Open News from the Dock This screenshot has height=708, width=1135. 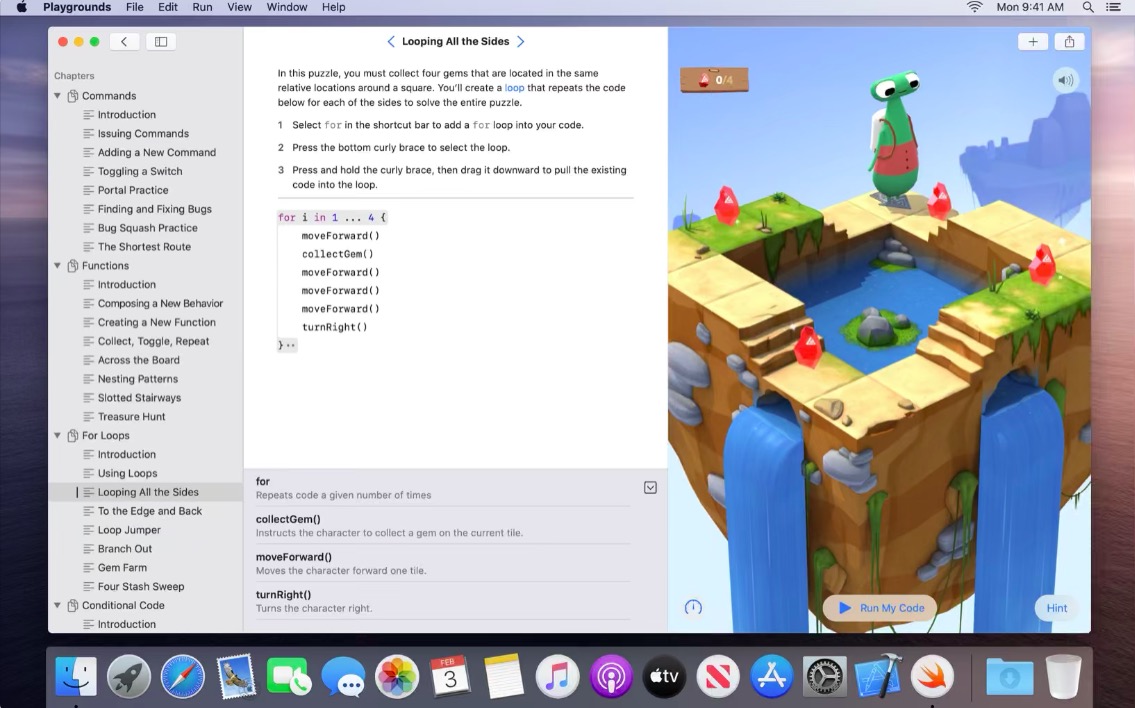(x=718, y=676)
